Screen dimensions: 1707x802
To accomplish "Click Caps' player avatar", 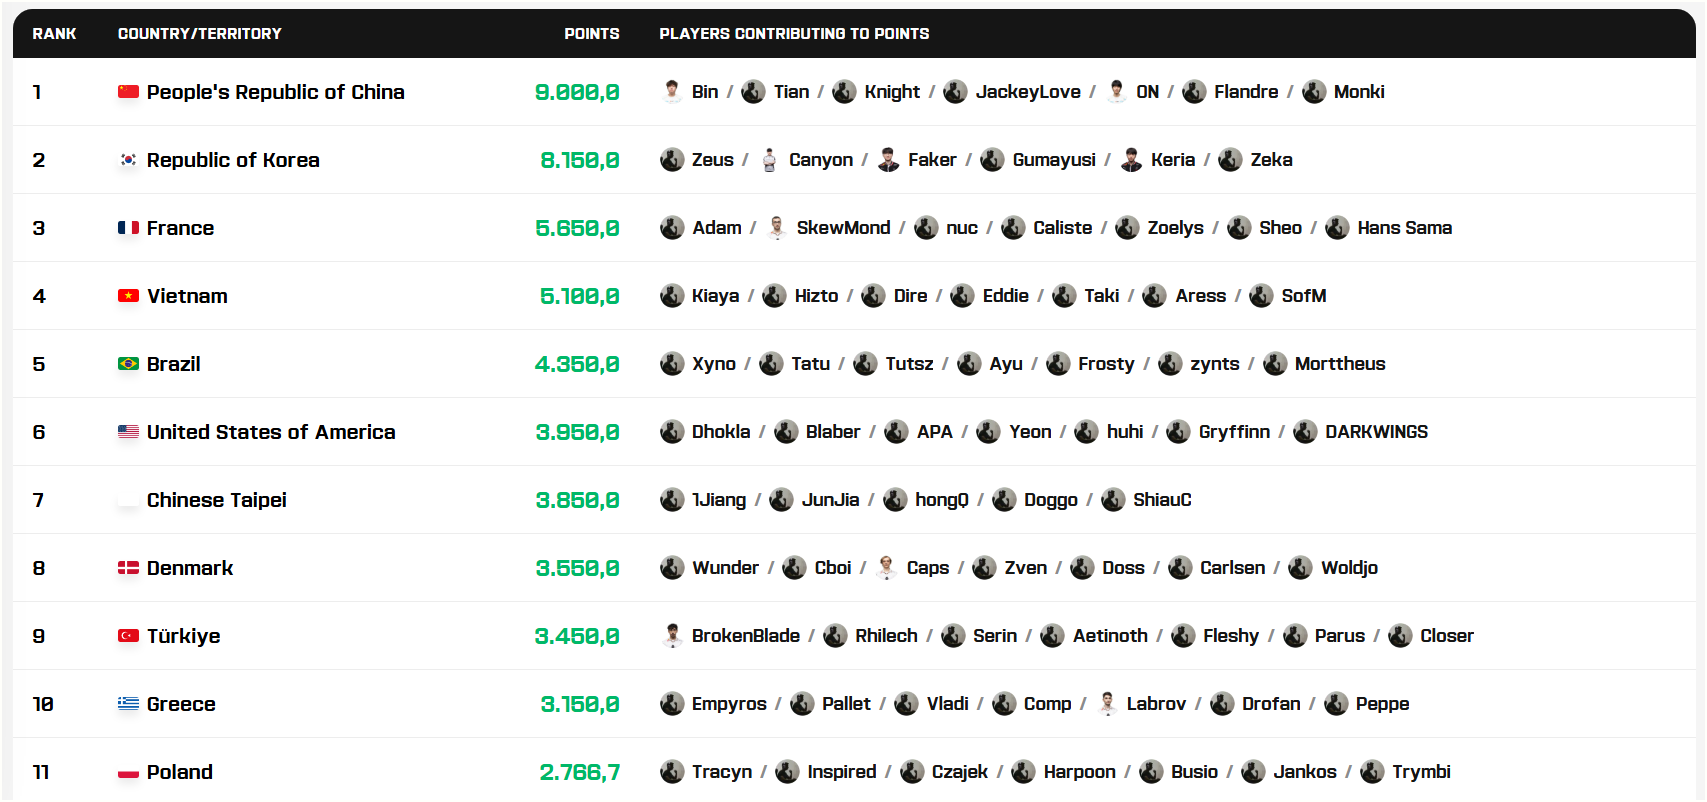I will tap(886, 568).
